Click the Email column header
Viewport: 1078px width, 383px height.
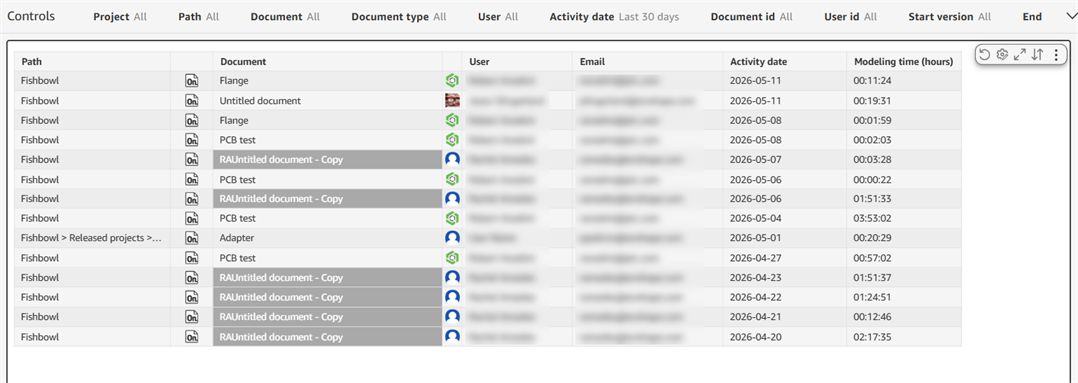(x=648, y=61)
